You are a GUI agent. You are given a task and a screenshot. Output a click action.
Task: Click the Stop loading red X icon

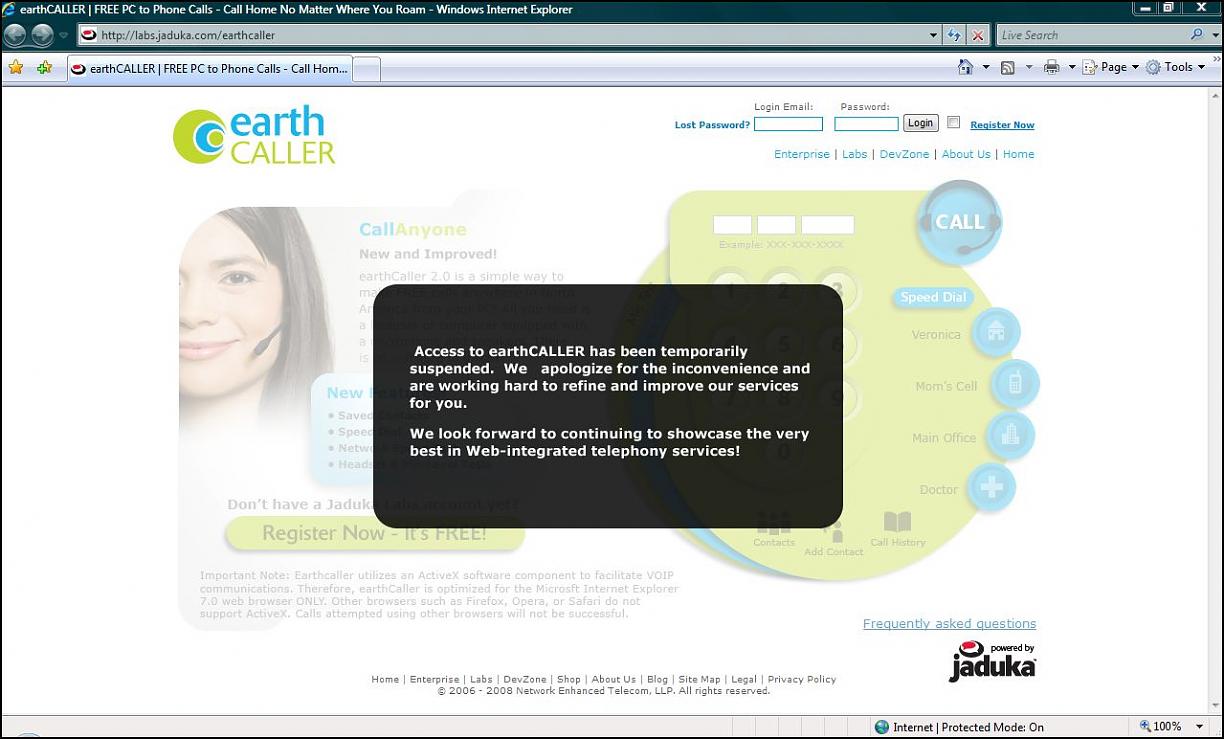coord(978,35)
